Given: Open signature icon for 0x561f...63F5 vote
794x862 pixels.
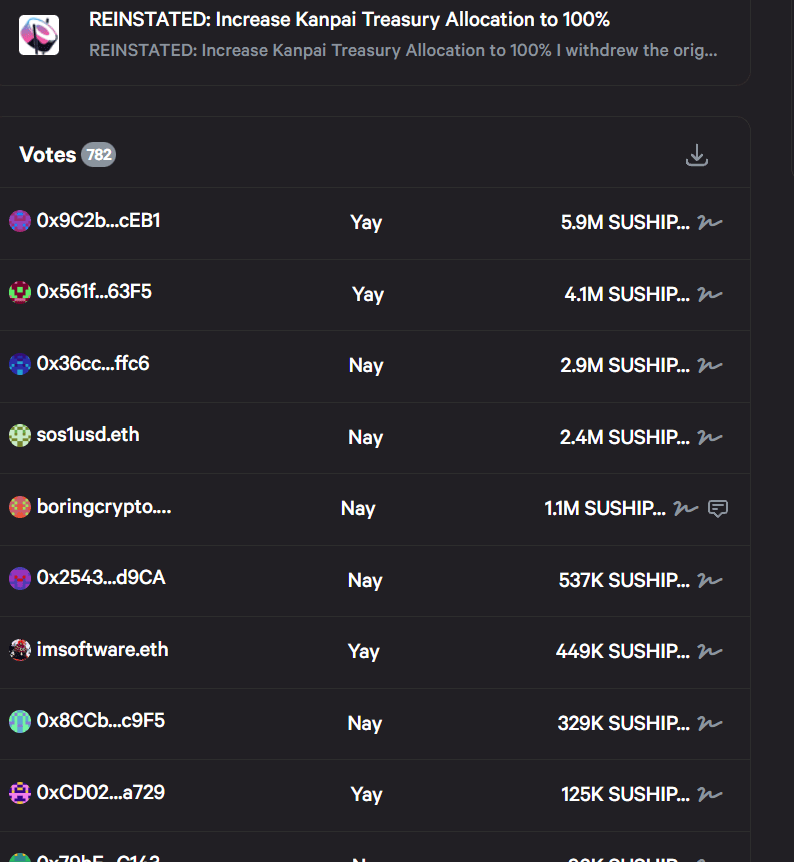Looking at the screenshot, I should click(710, 294).
